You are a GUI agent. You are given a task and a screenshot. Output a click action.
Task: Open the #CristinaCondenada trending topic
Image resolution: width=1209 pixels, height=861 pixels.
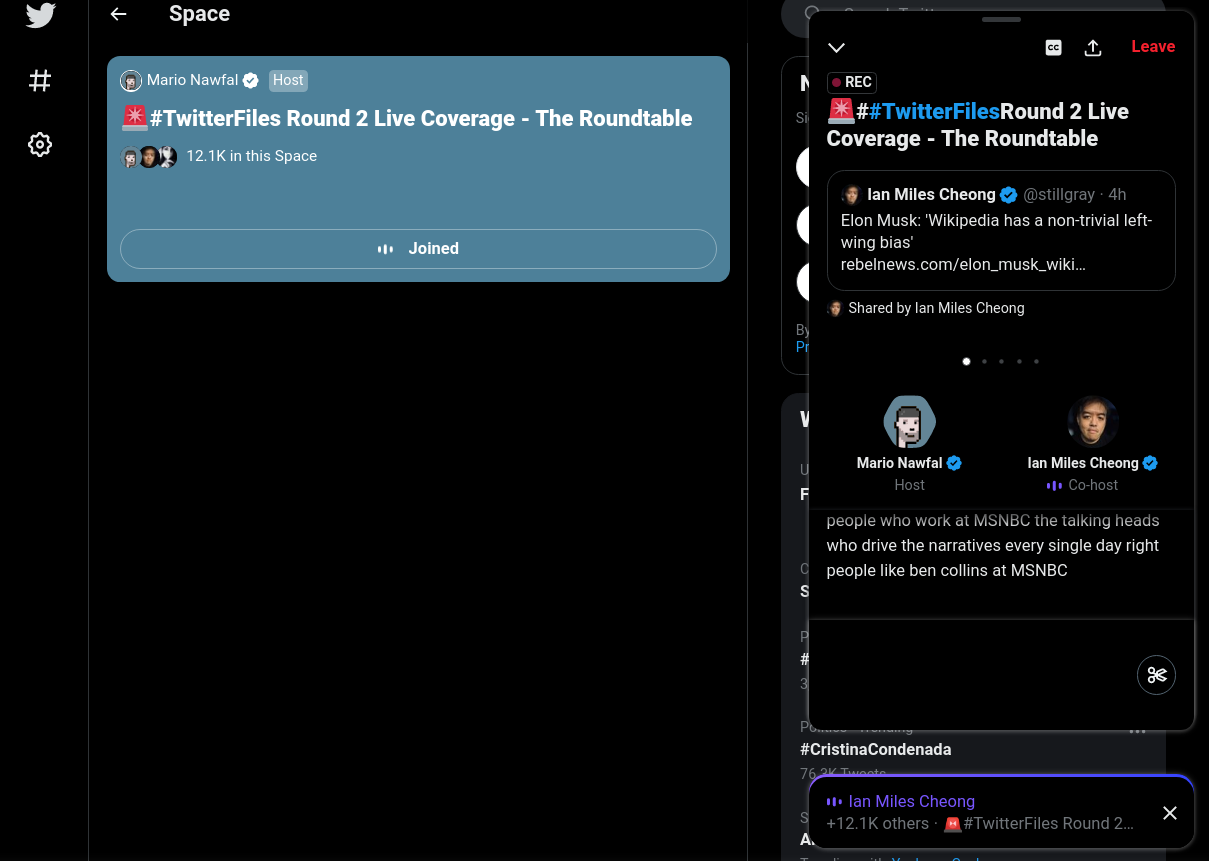[876, 749]
